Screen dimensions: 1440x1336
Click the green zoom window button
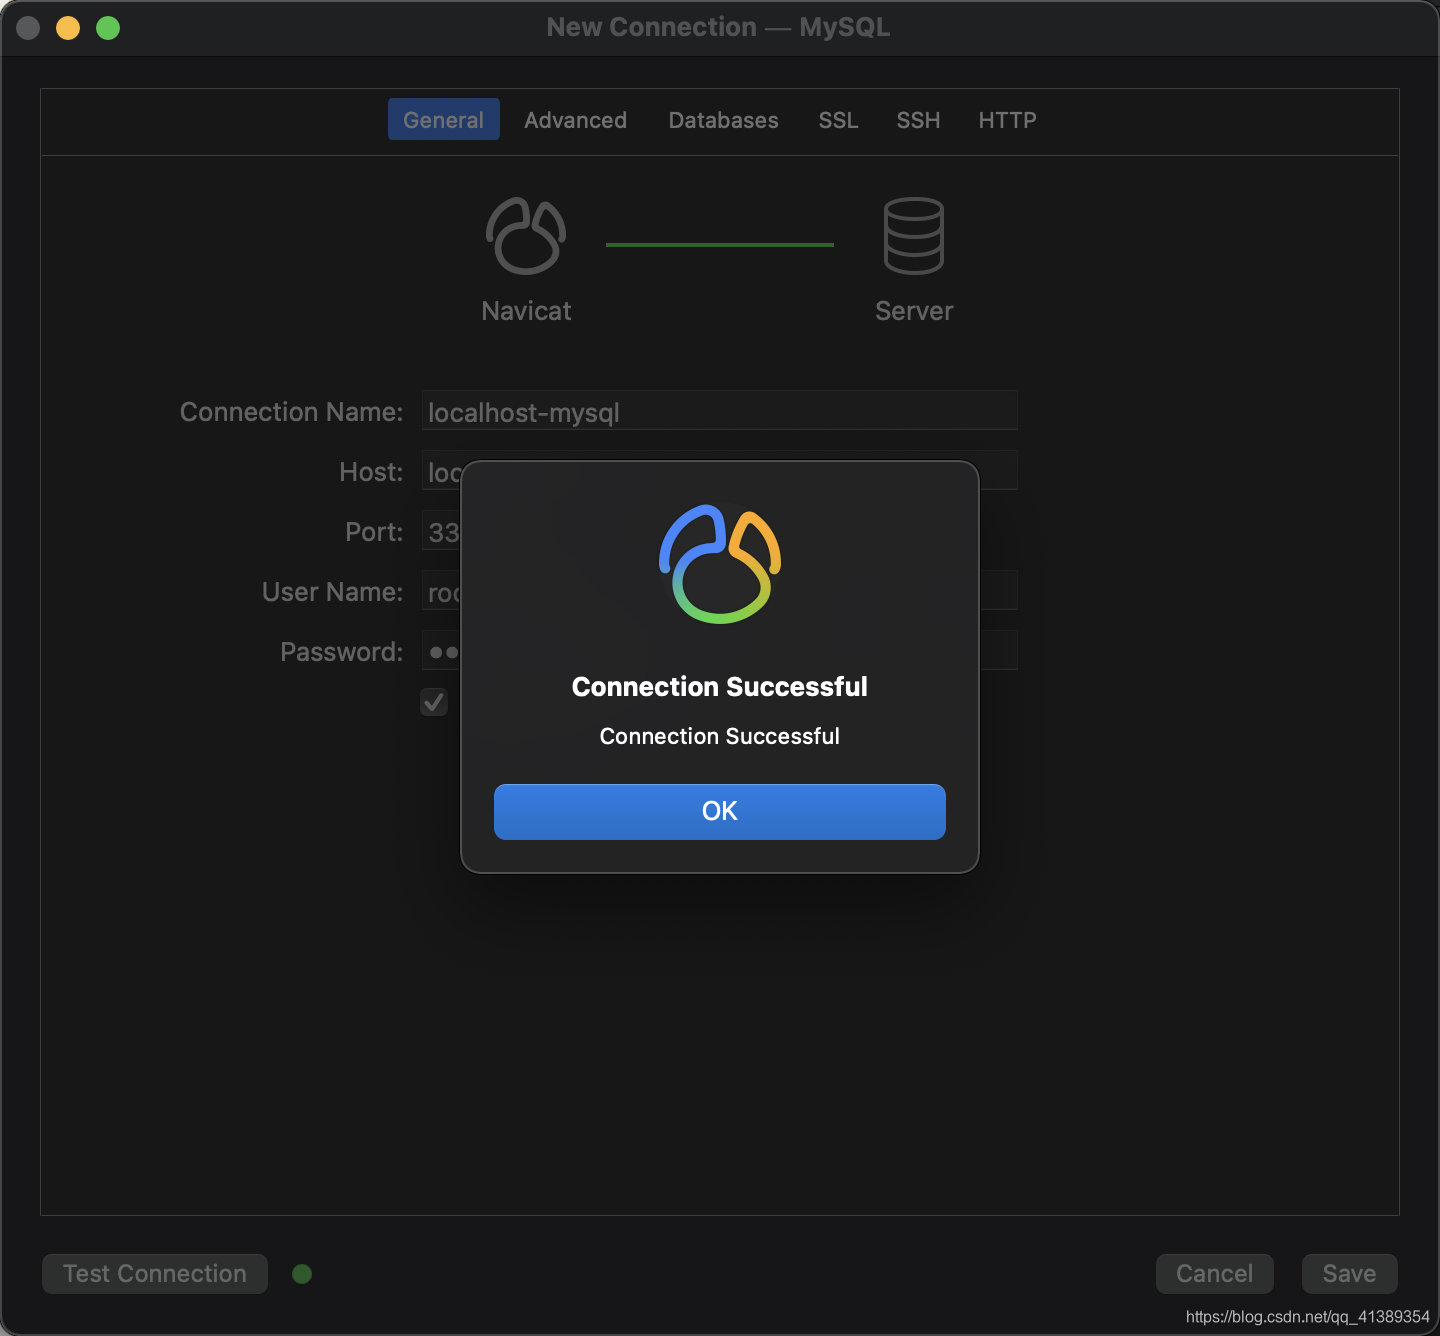pyautogui.click(x=108, y=28)
